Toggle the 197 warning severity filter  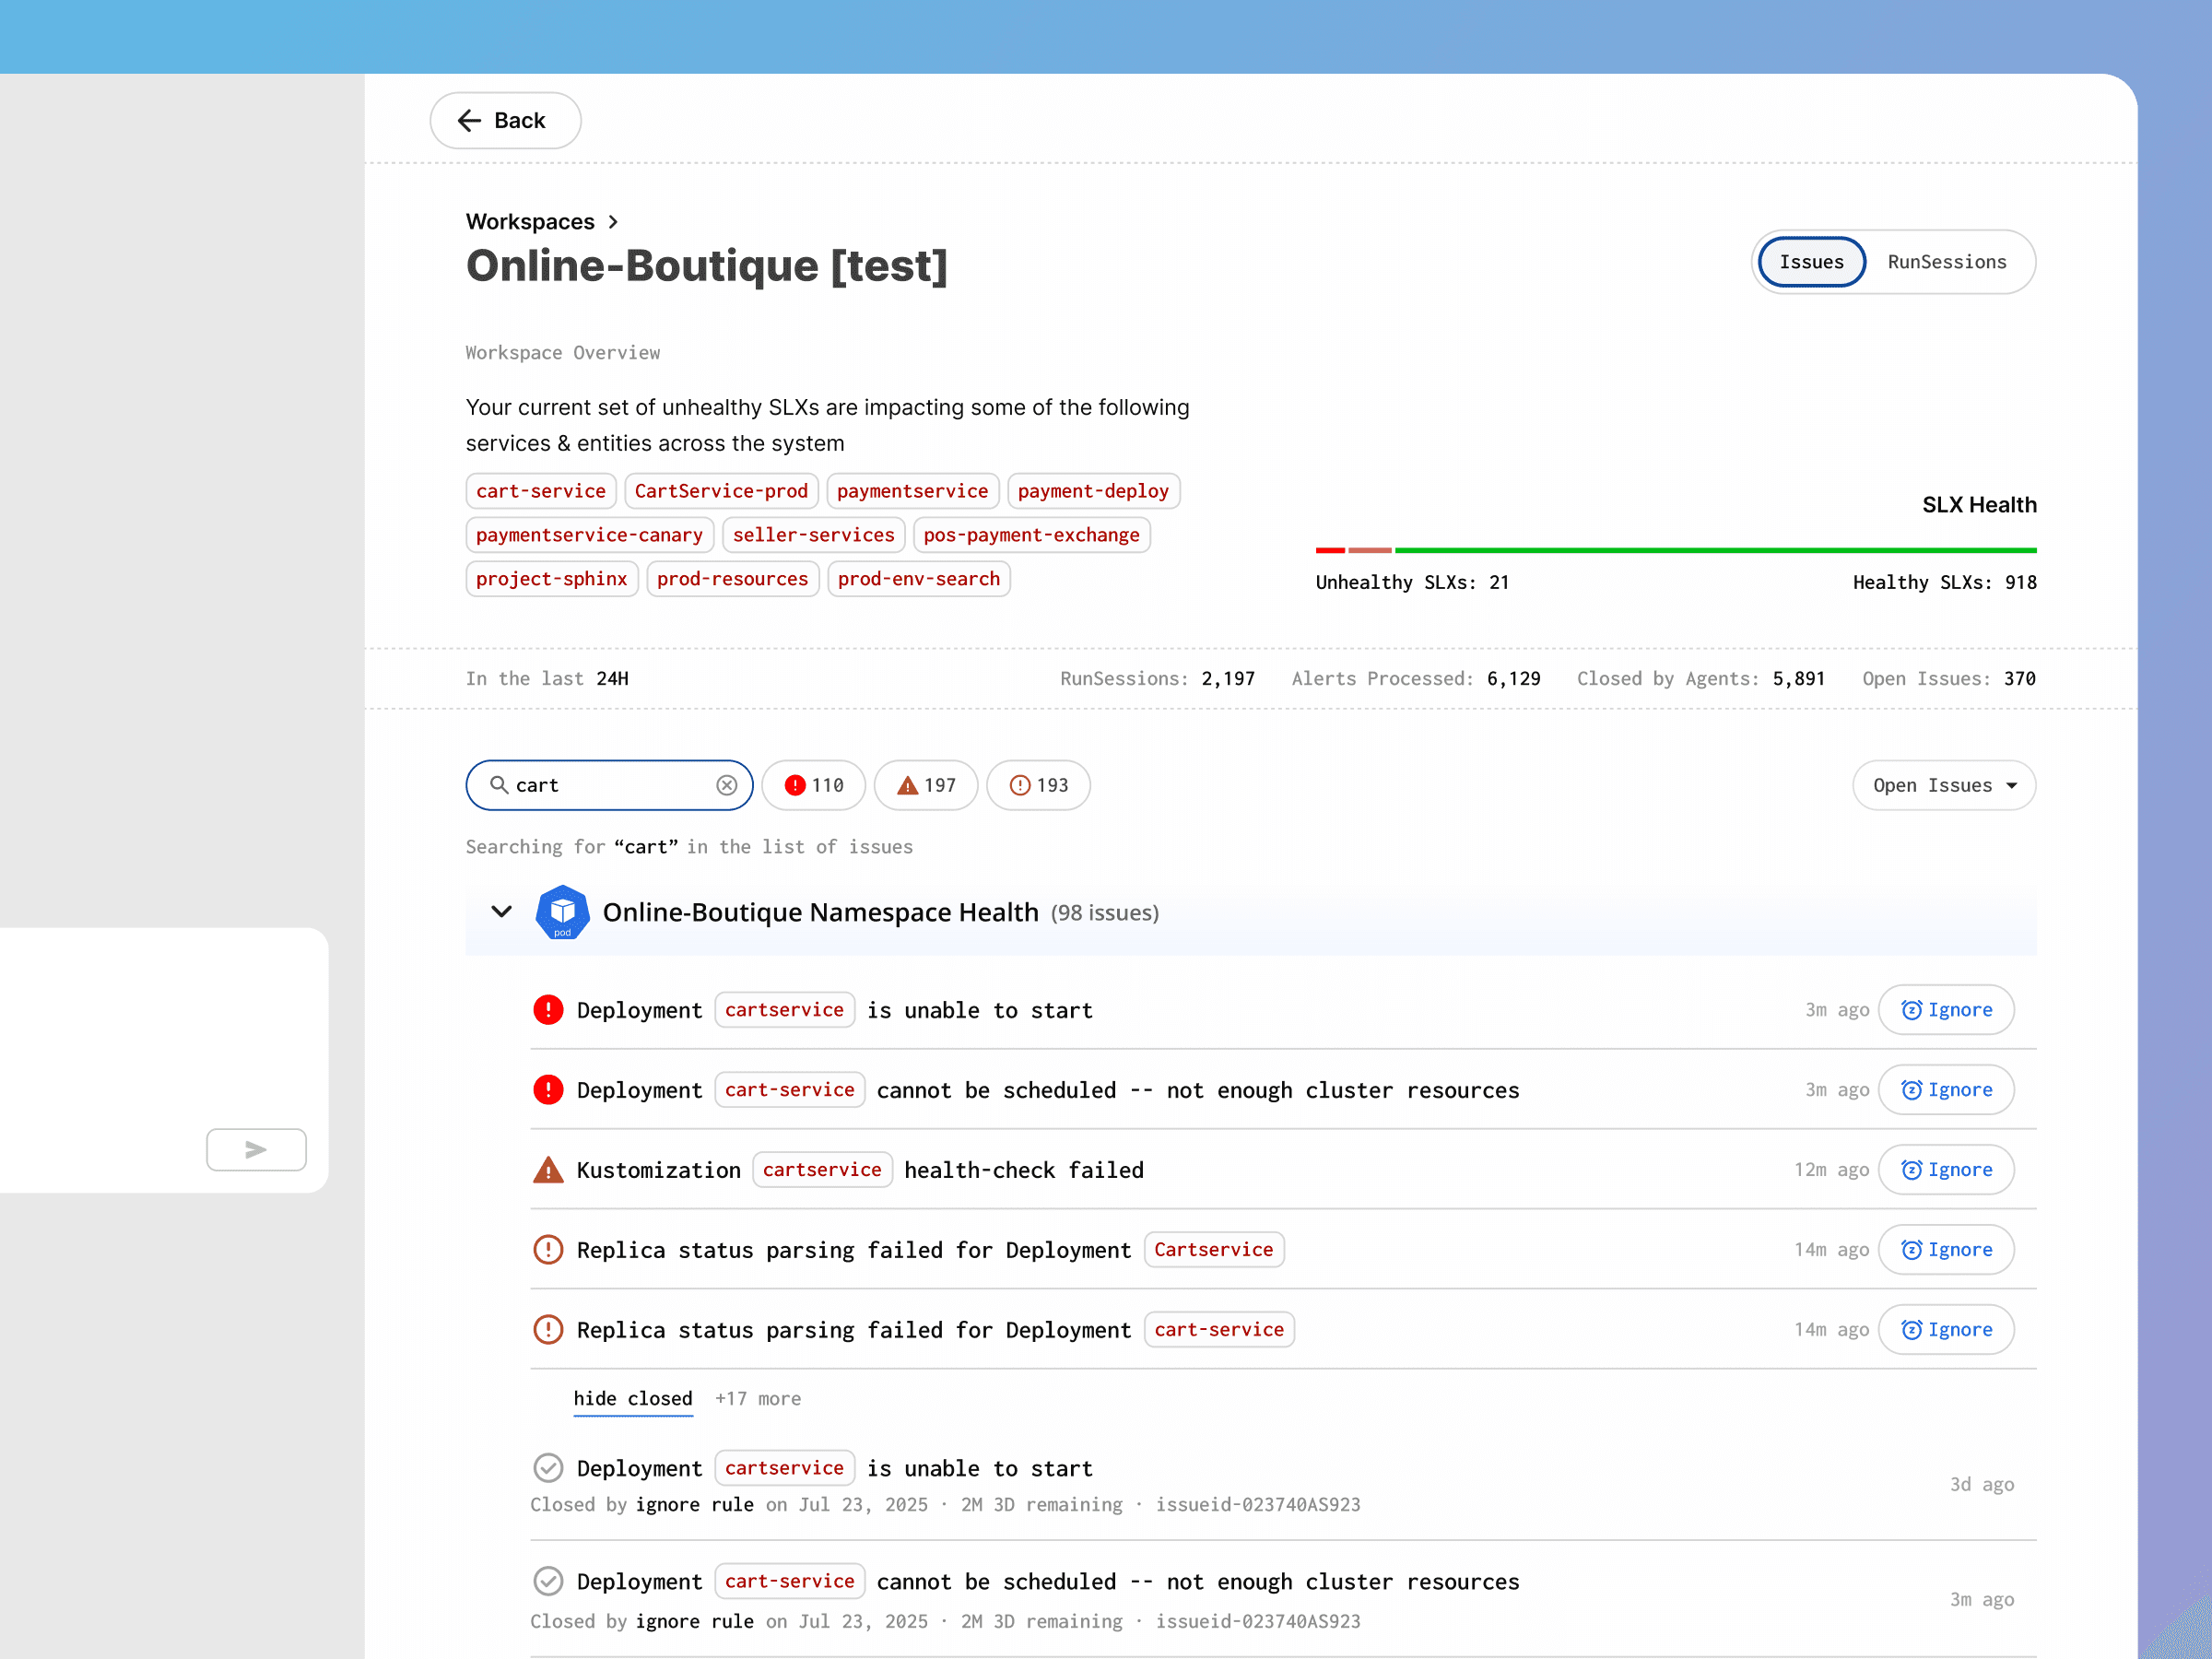point(926,785)
